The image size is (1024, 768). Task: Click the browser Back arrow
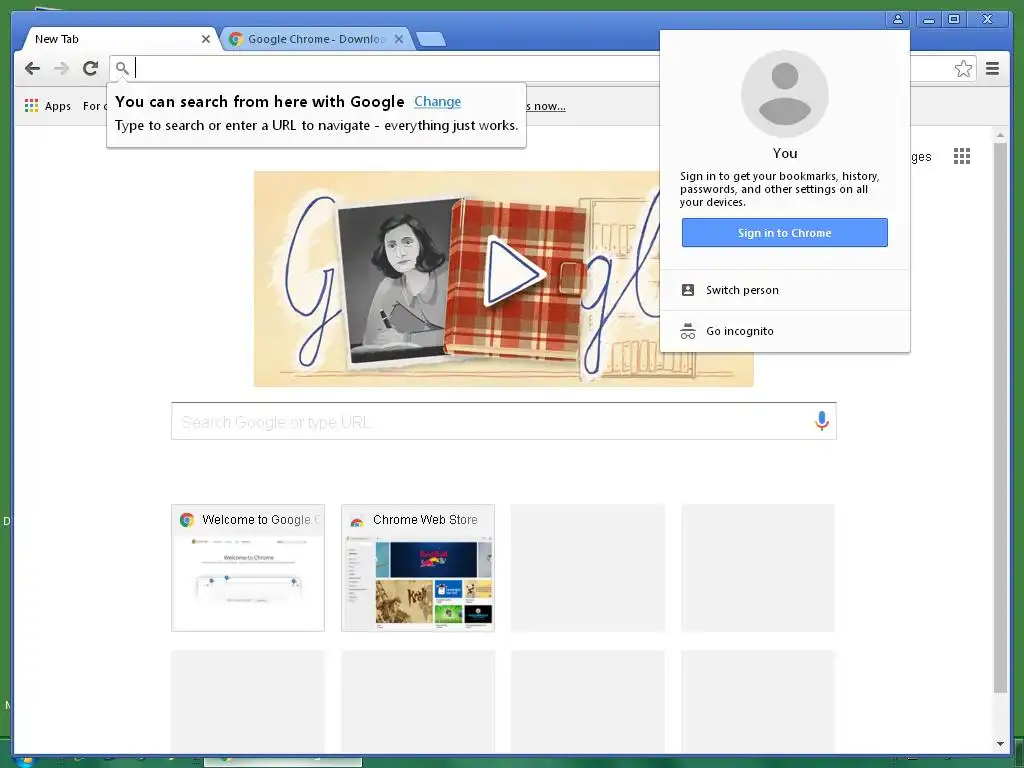click(x=32, y=68)
